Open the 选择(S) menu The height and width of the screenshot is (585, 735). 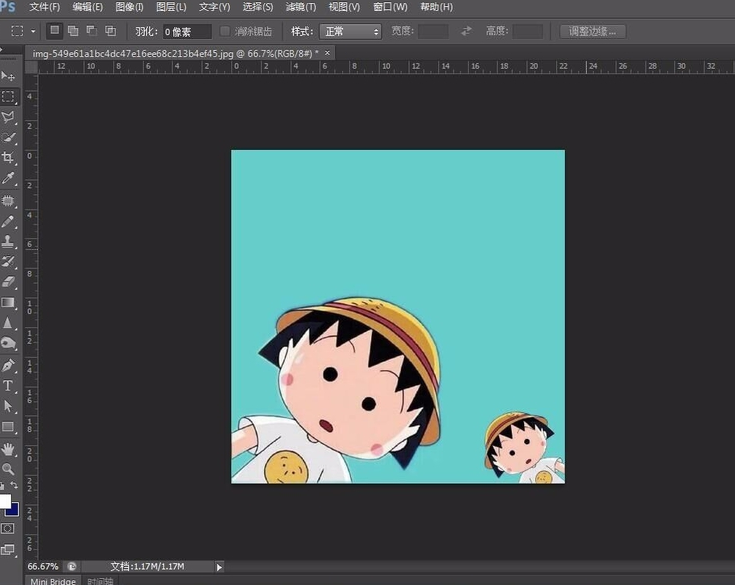point(258,7)
